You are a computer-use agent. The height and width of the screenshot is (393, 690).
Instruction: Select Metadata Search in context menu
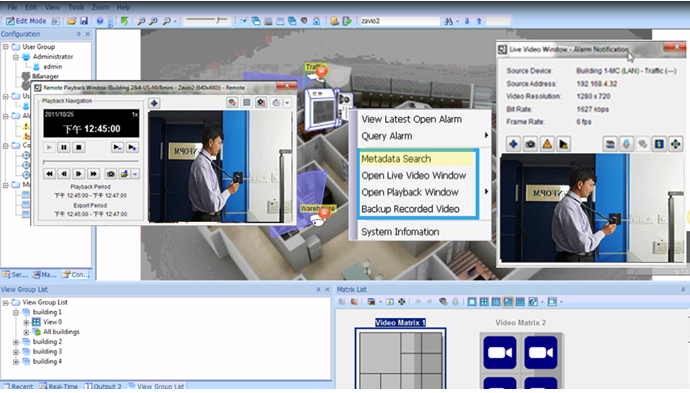tap(417, 159)
